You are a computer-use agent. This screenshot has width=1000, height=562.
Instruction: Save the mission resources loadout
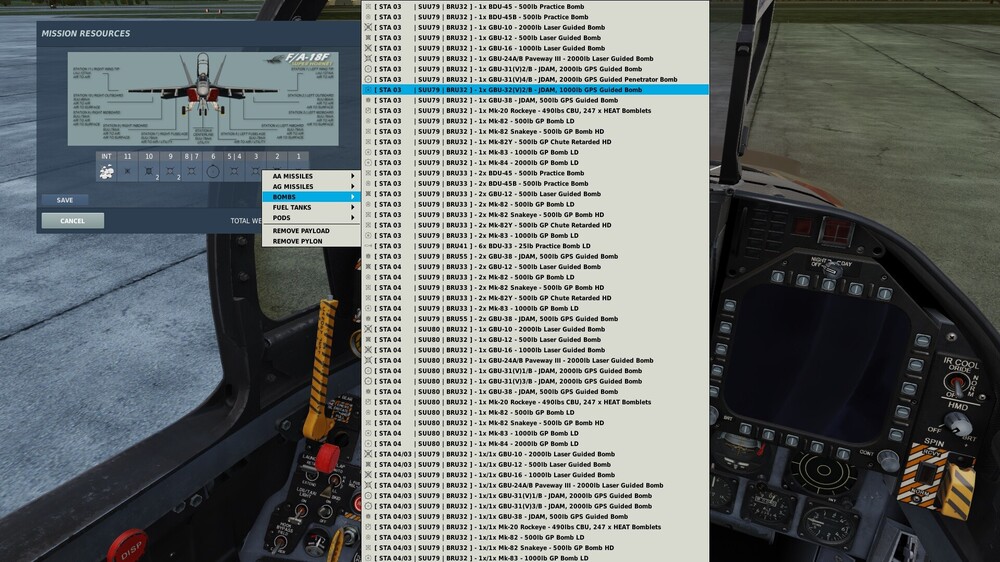coord(64,200)
